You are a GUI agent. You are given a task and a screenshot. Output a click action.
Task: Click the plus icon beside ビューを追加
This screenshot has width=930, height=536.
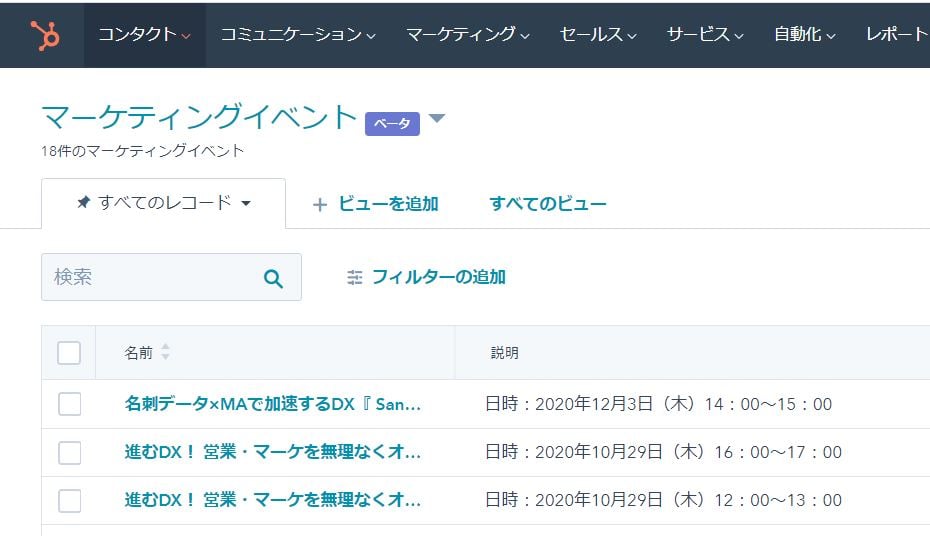point(320,205)
